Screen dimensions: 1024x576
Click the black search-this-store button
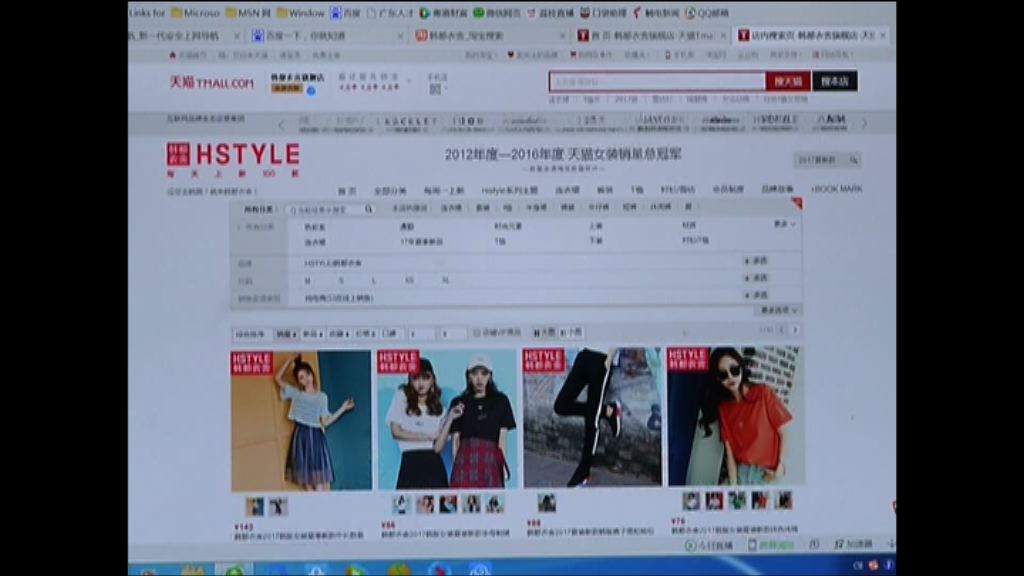click(x=834, y=82)
